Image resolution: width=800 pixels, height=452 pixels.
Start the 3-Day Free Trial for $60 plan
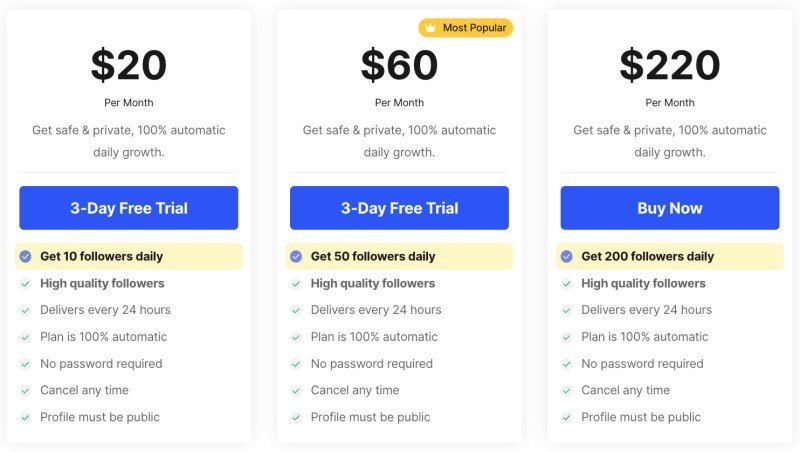[399, 208]
